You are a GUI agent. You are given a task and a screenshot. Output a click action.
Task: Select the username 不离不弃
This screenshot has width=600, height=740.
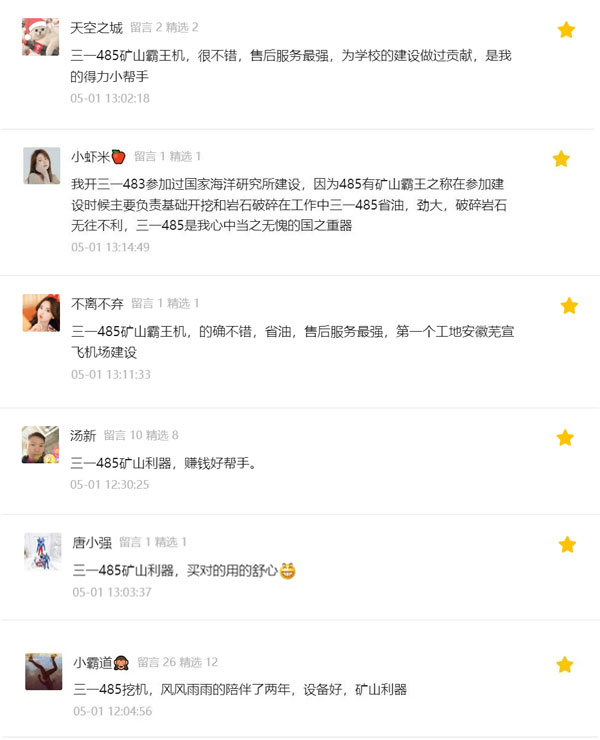(97, 303)
